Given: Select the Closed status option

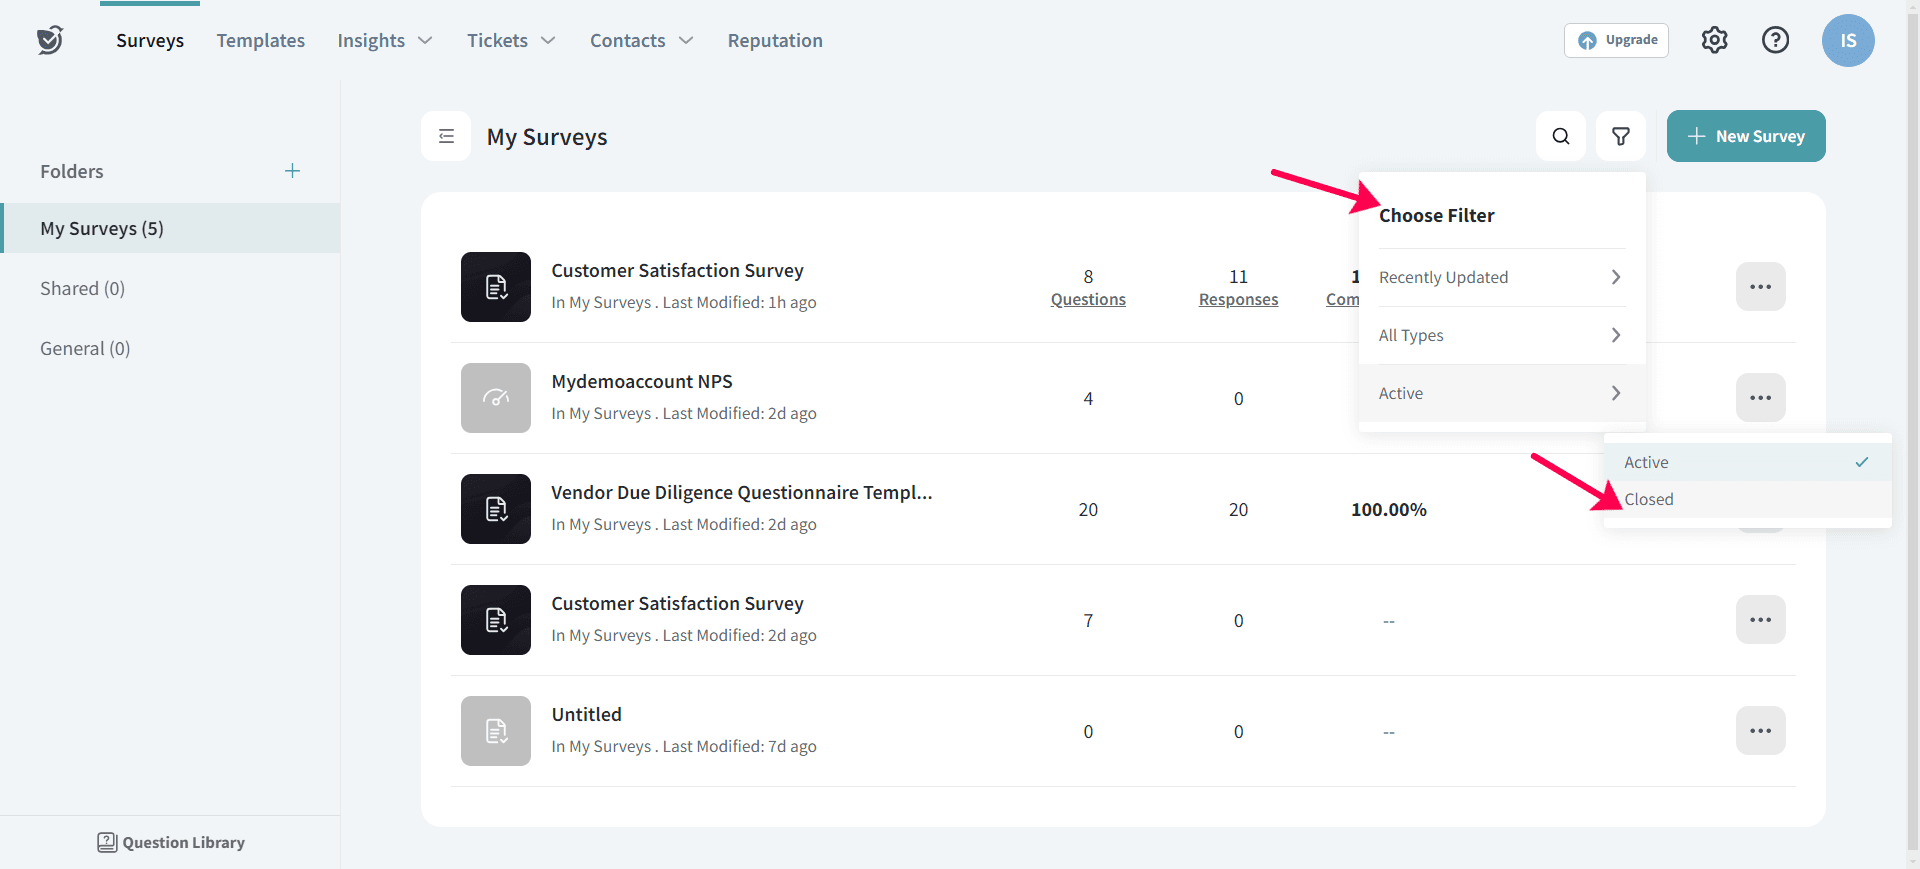Looking at the screenshot, I should pyautogui.click(x=1649, y=499).
